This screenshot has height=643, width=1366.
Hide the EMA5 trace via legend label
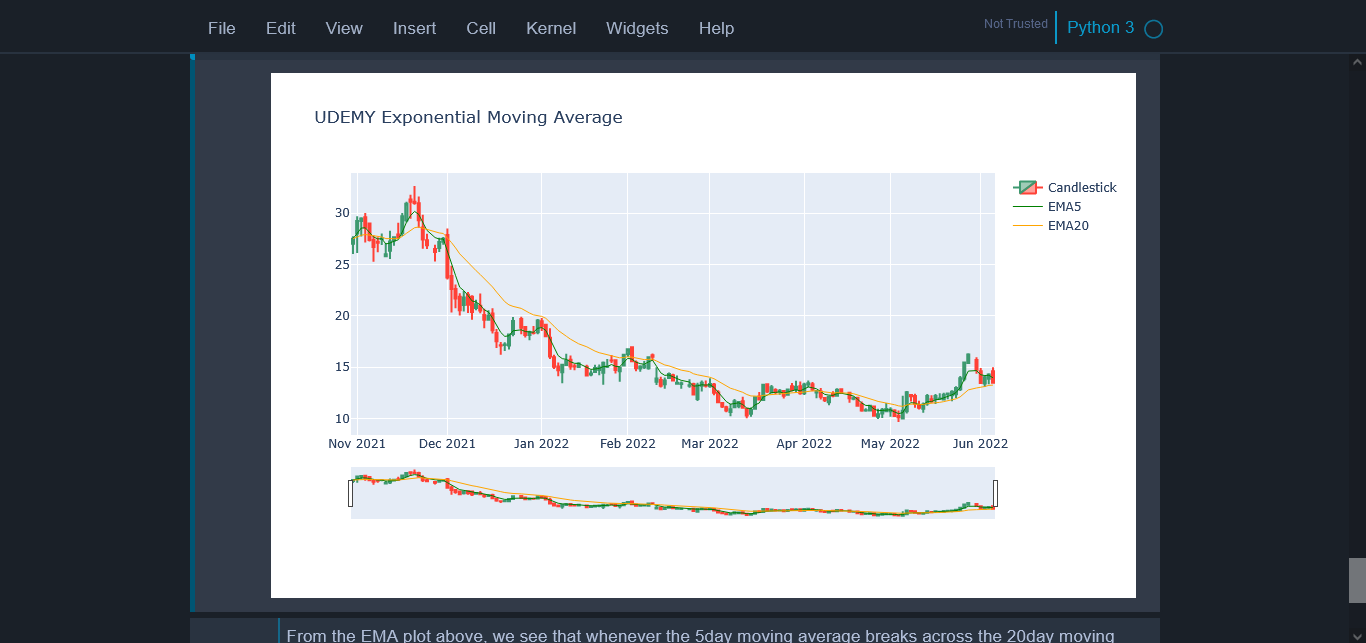click(1064, 207)
